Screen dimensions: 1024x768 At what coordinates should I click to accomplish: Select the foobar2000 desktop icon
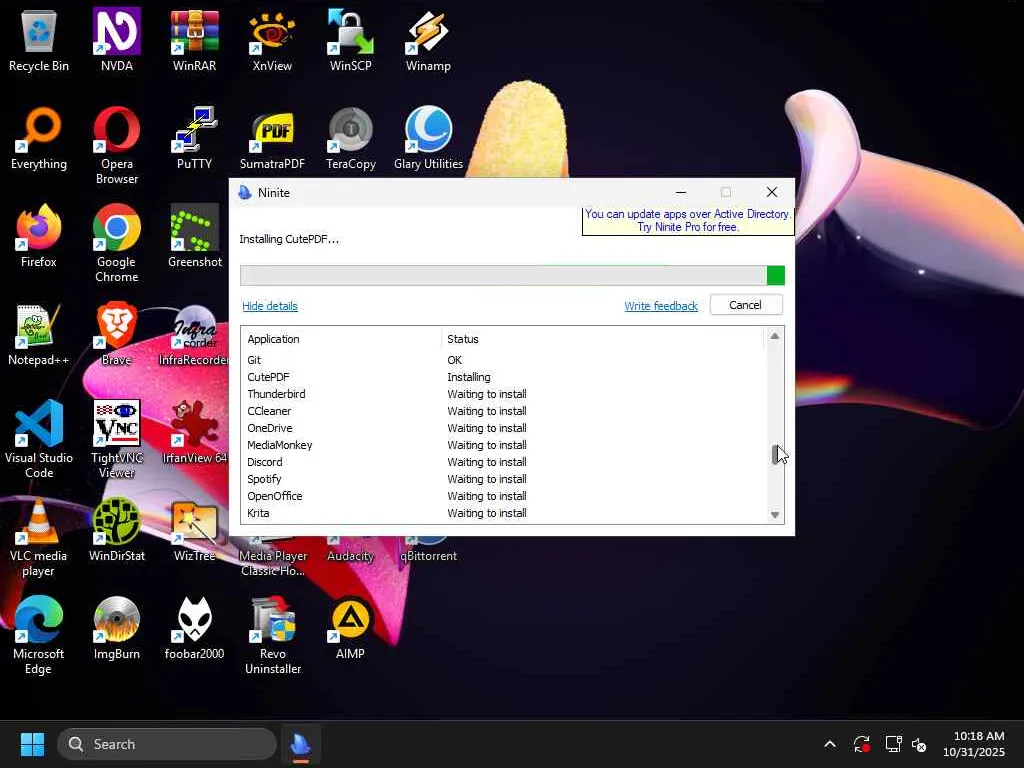click(x=194, y=628)
